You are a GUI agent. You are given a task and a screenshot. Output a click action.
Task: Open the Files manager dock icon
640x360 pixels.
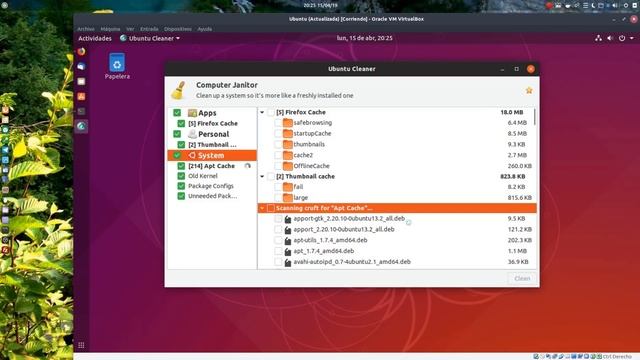coord(82,81)
